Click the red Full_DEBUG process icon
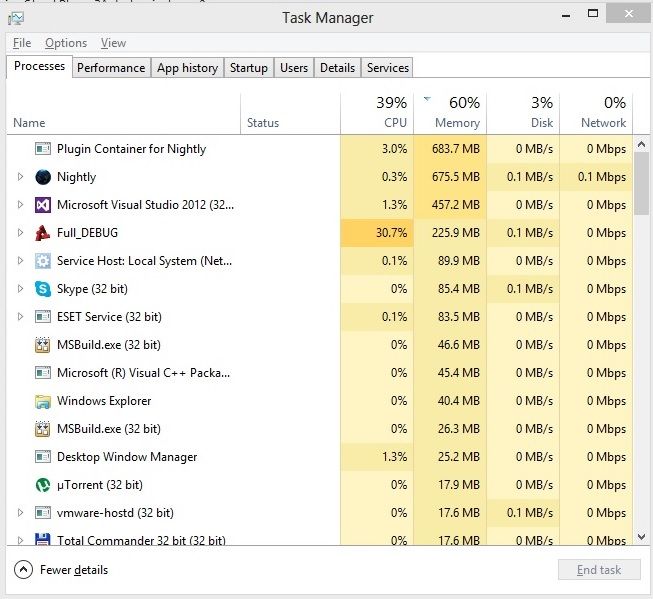The width and height of the screenshot is (653, 599). coord(43,233)
